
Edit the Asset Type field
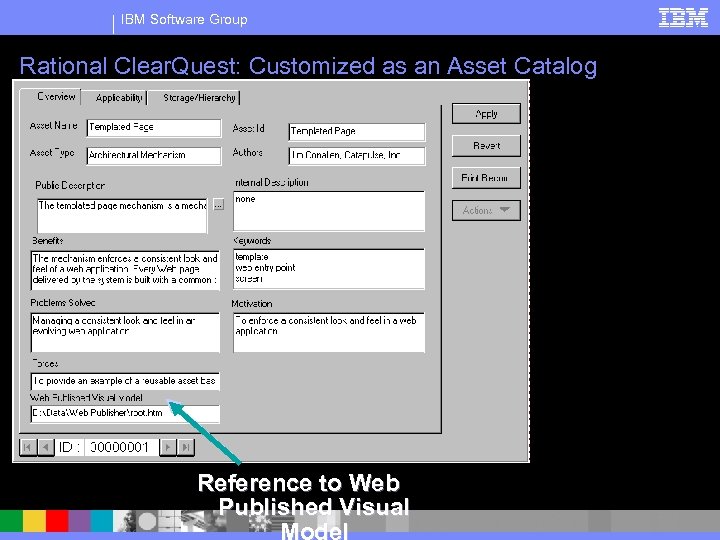154,156
